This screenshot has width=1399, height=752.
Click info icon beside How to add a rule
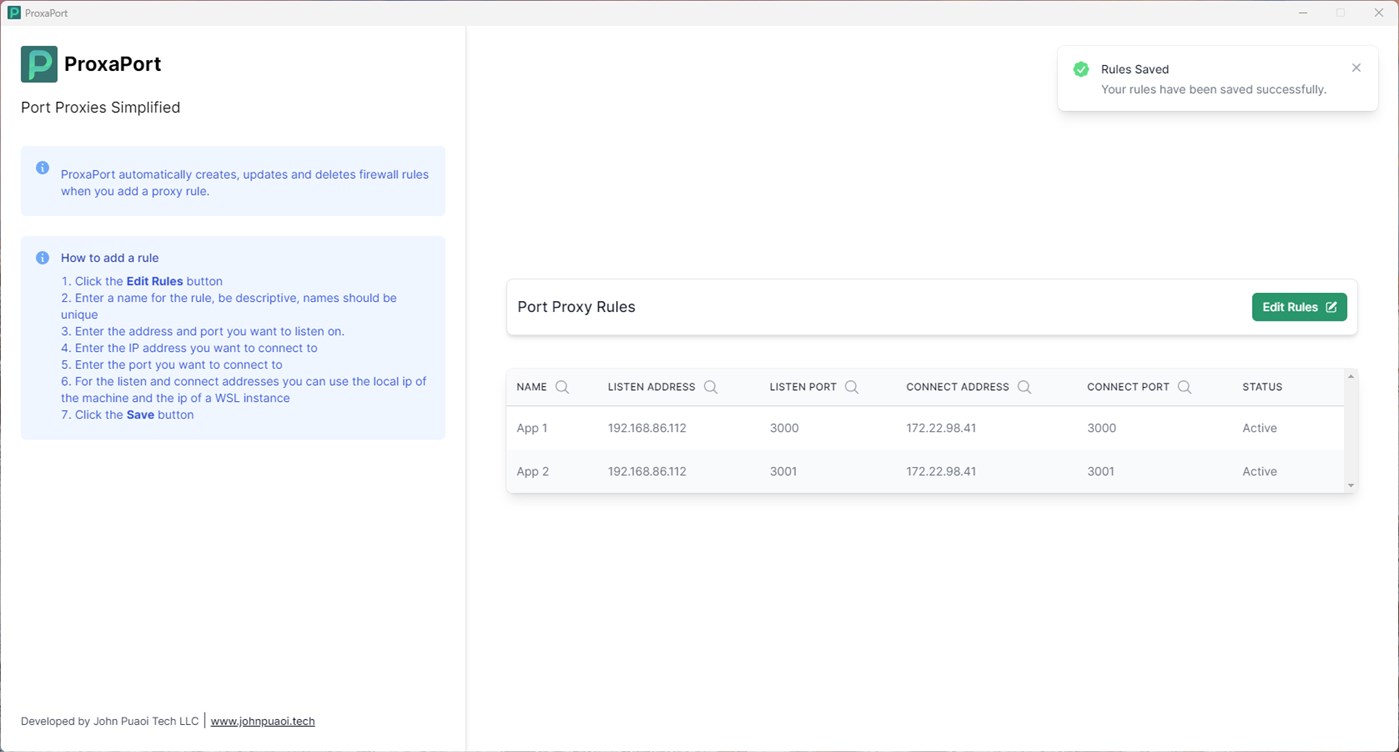tap(42, 258)
